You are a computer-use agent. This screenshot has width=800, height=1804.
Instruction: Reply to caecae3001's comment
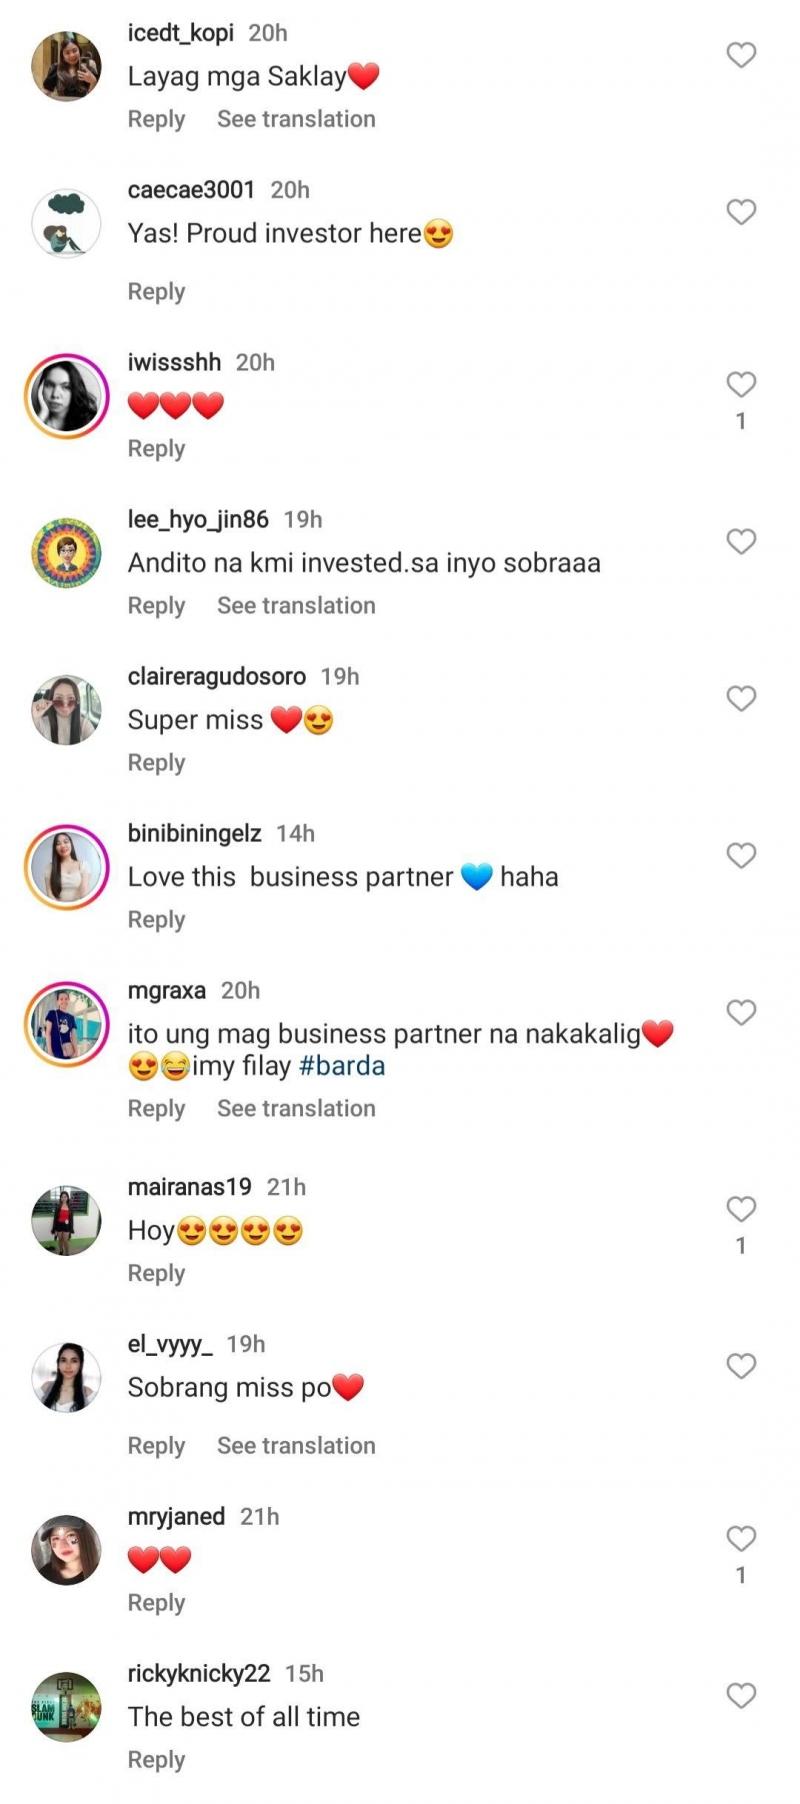[x=156, y=292]
